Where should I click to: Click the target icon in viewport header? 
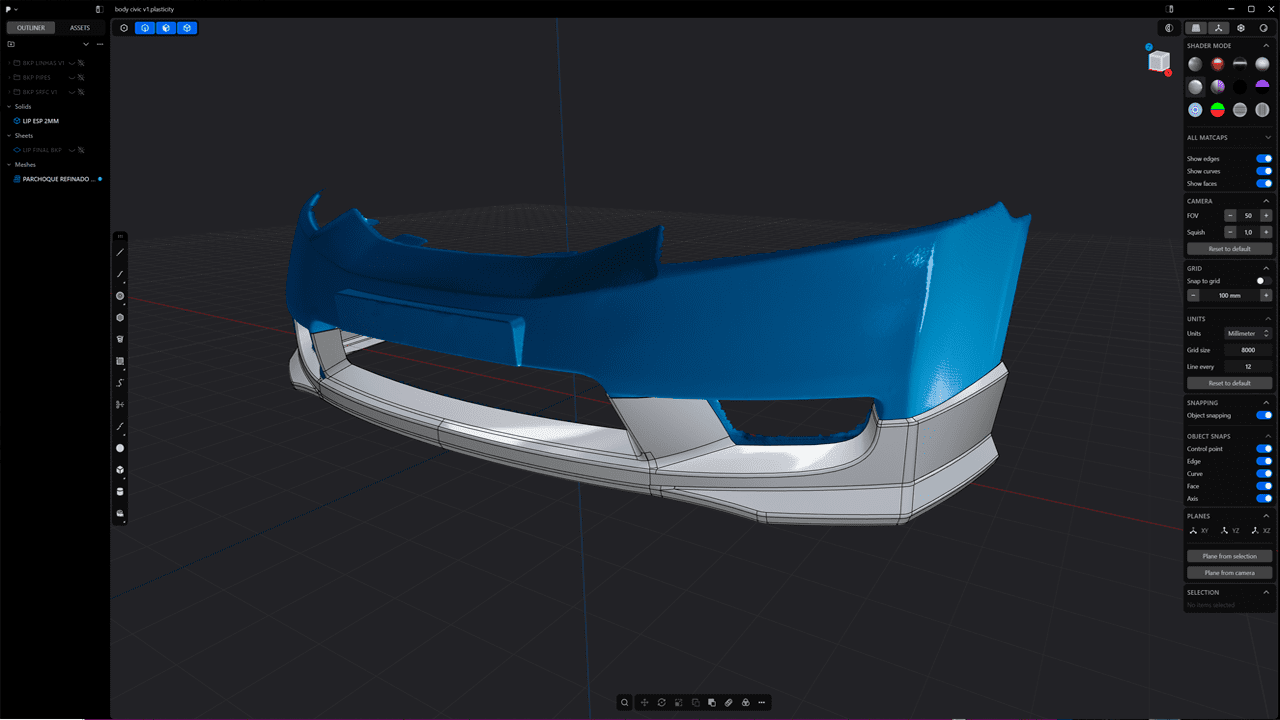tap(124, 28)
